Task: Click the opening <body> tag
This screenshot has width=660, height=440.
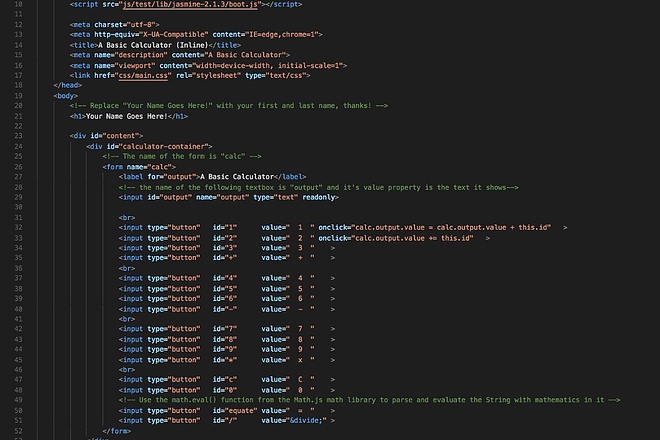Action: coord(66,96)
